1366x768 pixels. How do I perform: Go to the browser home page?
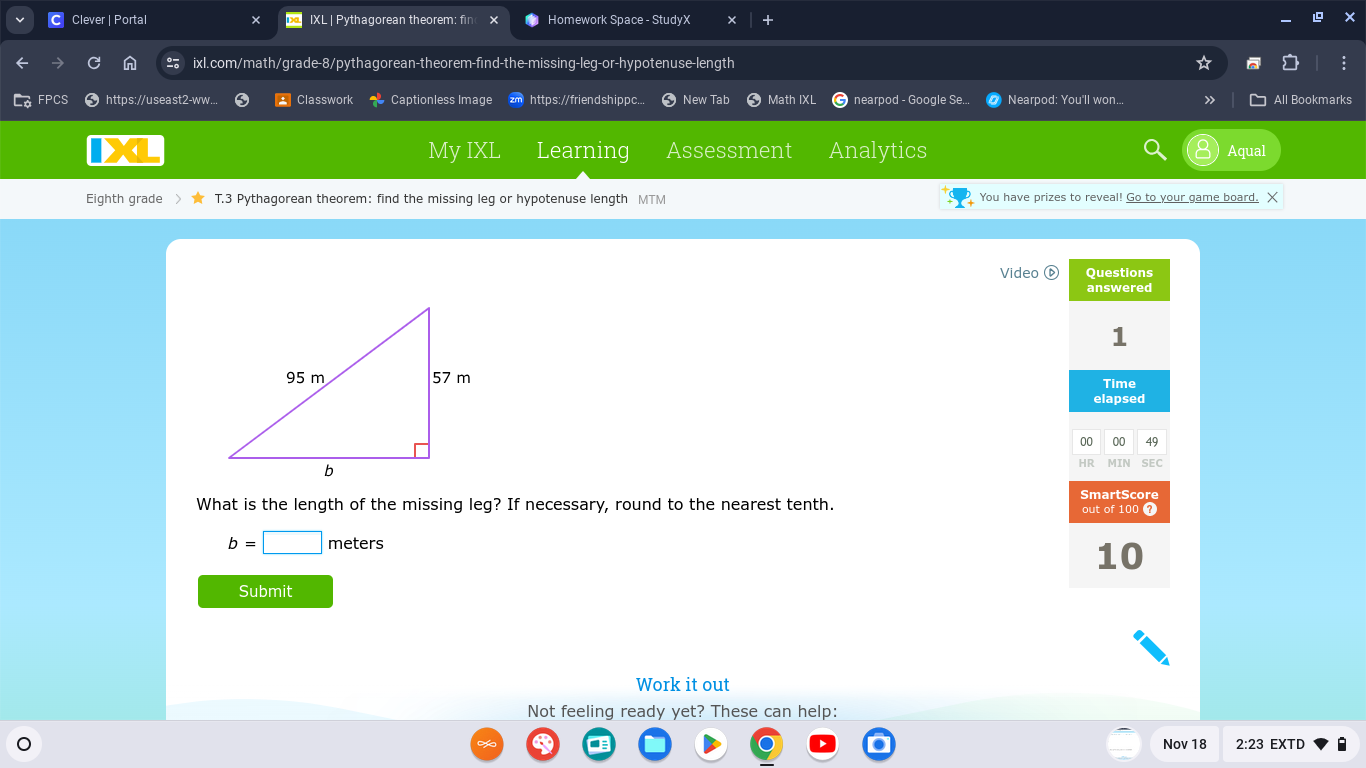[130, 63]
